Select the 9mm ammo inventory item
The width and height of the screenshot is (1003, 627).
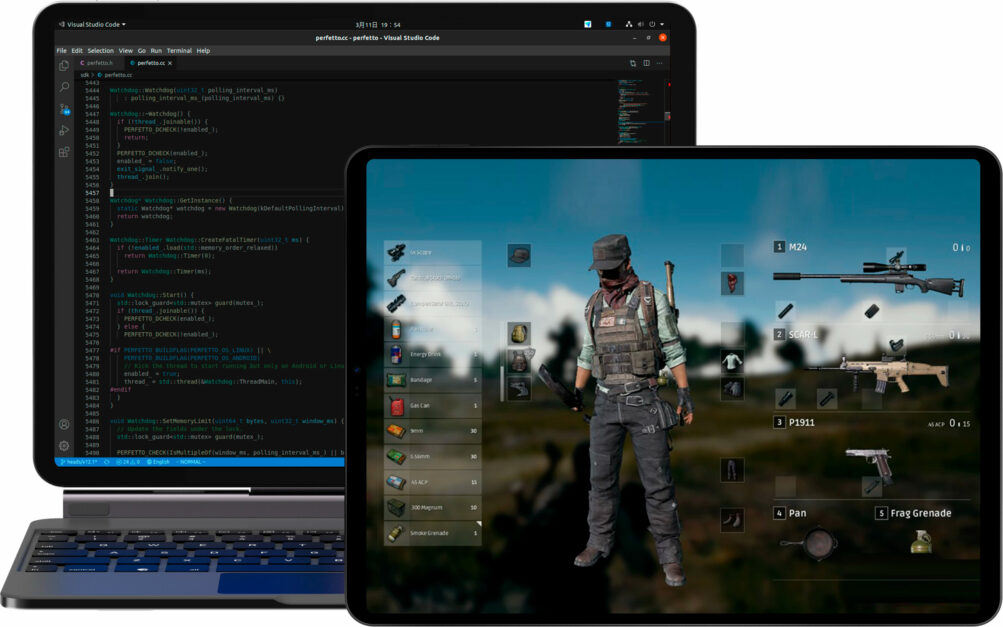(432, 431)
